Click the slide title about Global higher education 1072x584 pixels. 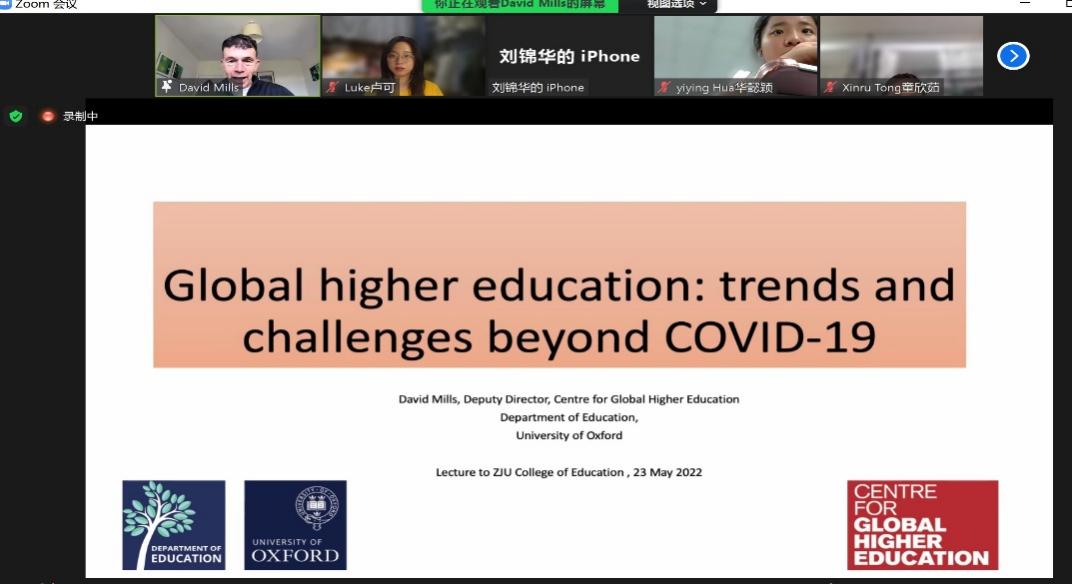(559, 312)
